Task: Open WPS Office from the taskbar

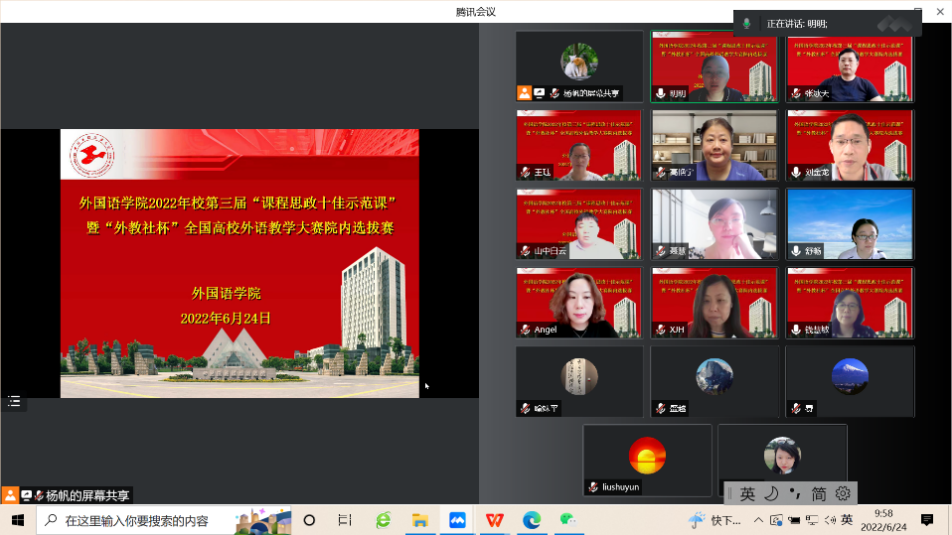Action: [494, 520]
